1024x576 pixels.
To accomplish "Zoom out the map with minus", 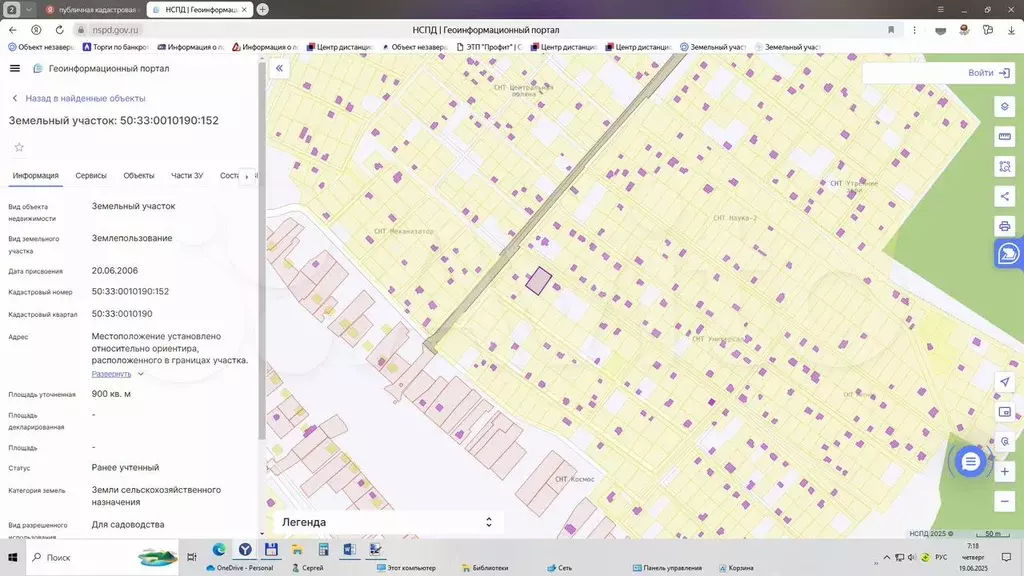I will pyautogui.click(x=1004, y=501).
